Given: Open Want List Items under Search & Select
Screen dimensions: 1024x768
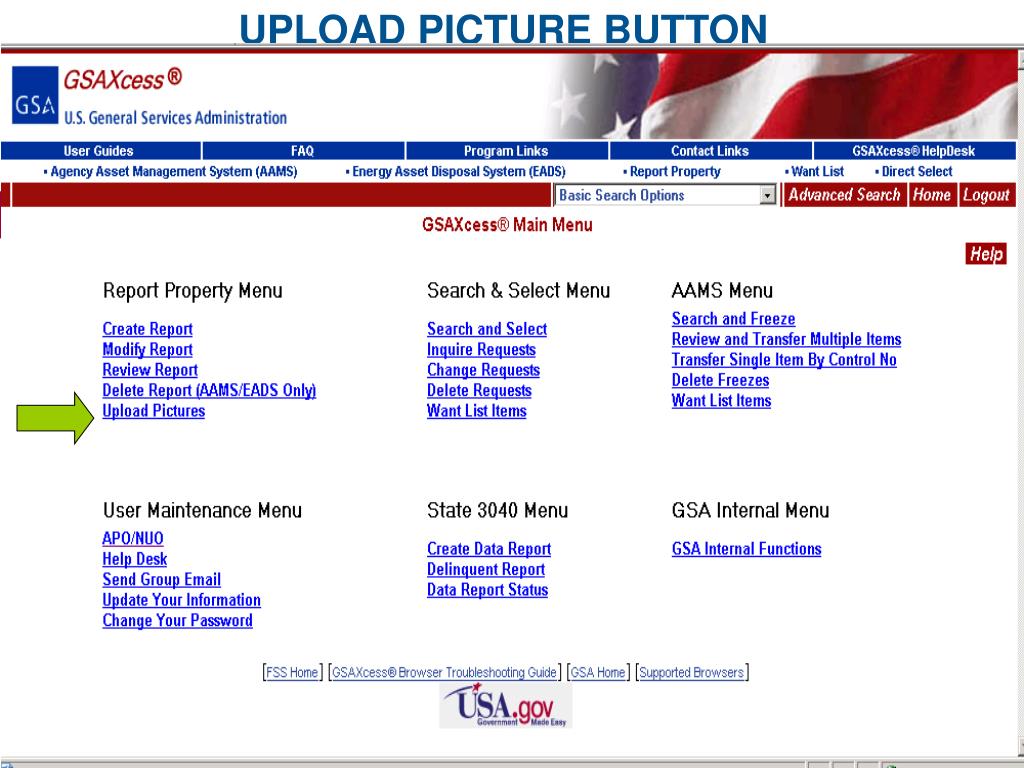Looking at the screenshot, I should point(477,411).
